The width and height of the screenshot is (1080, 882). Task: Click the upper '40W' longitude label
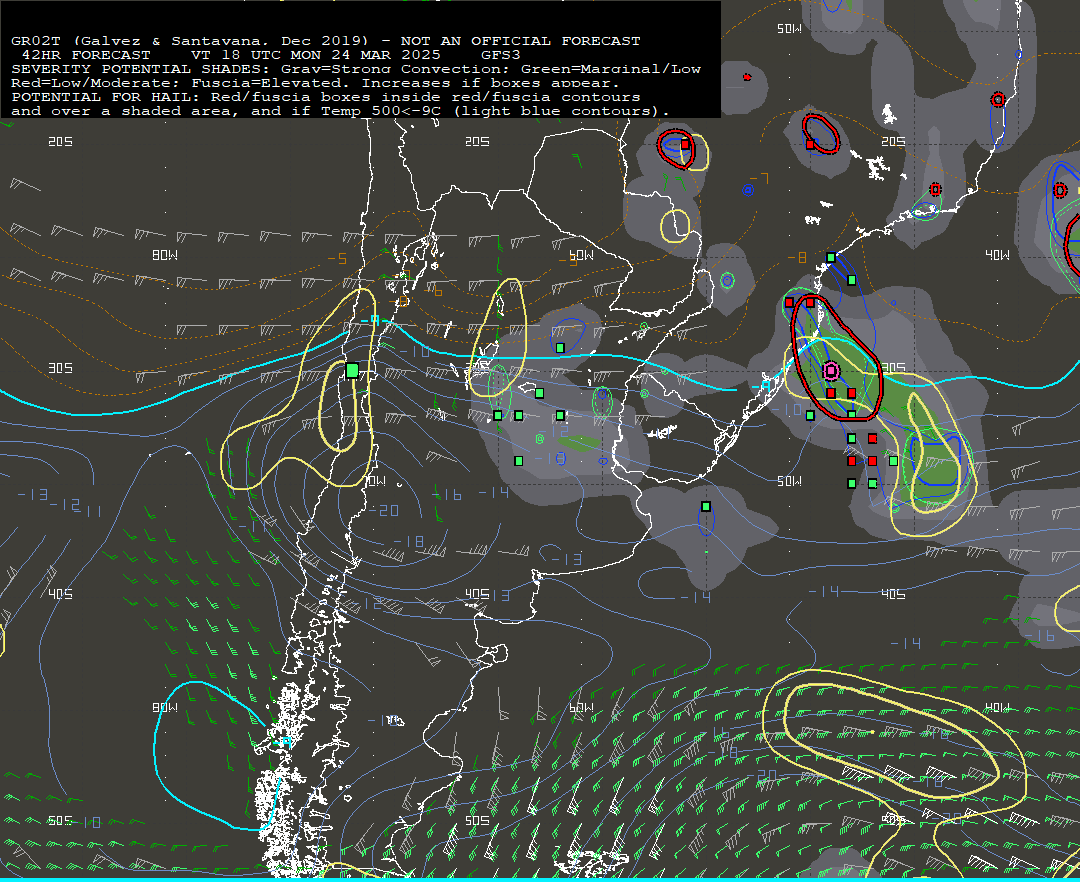point(997,255)
